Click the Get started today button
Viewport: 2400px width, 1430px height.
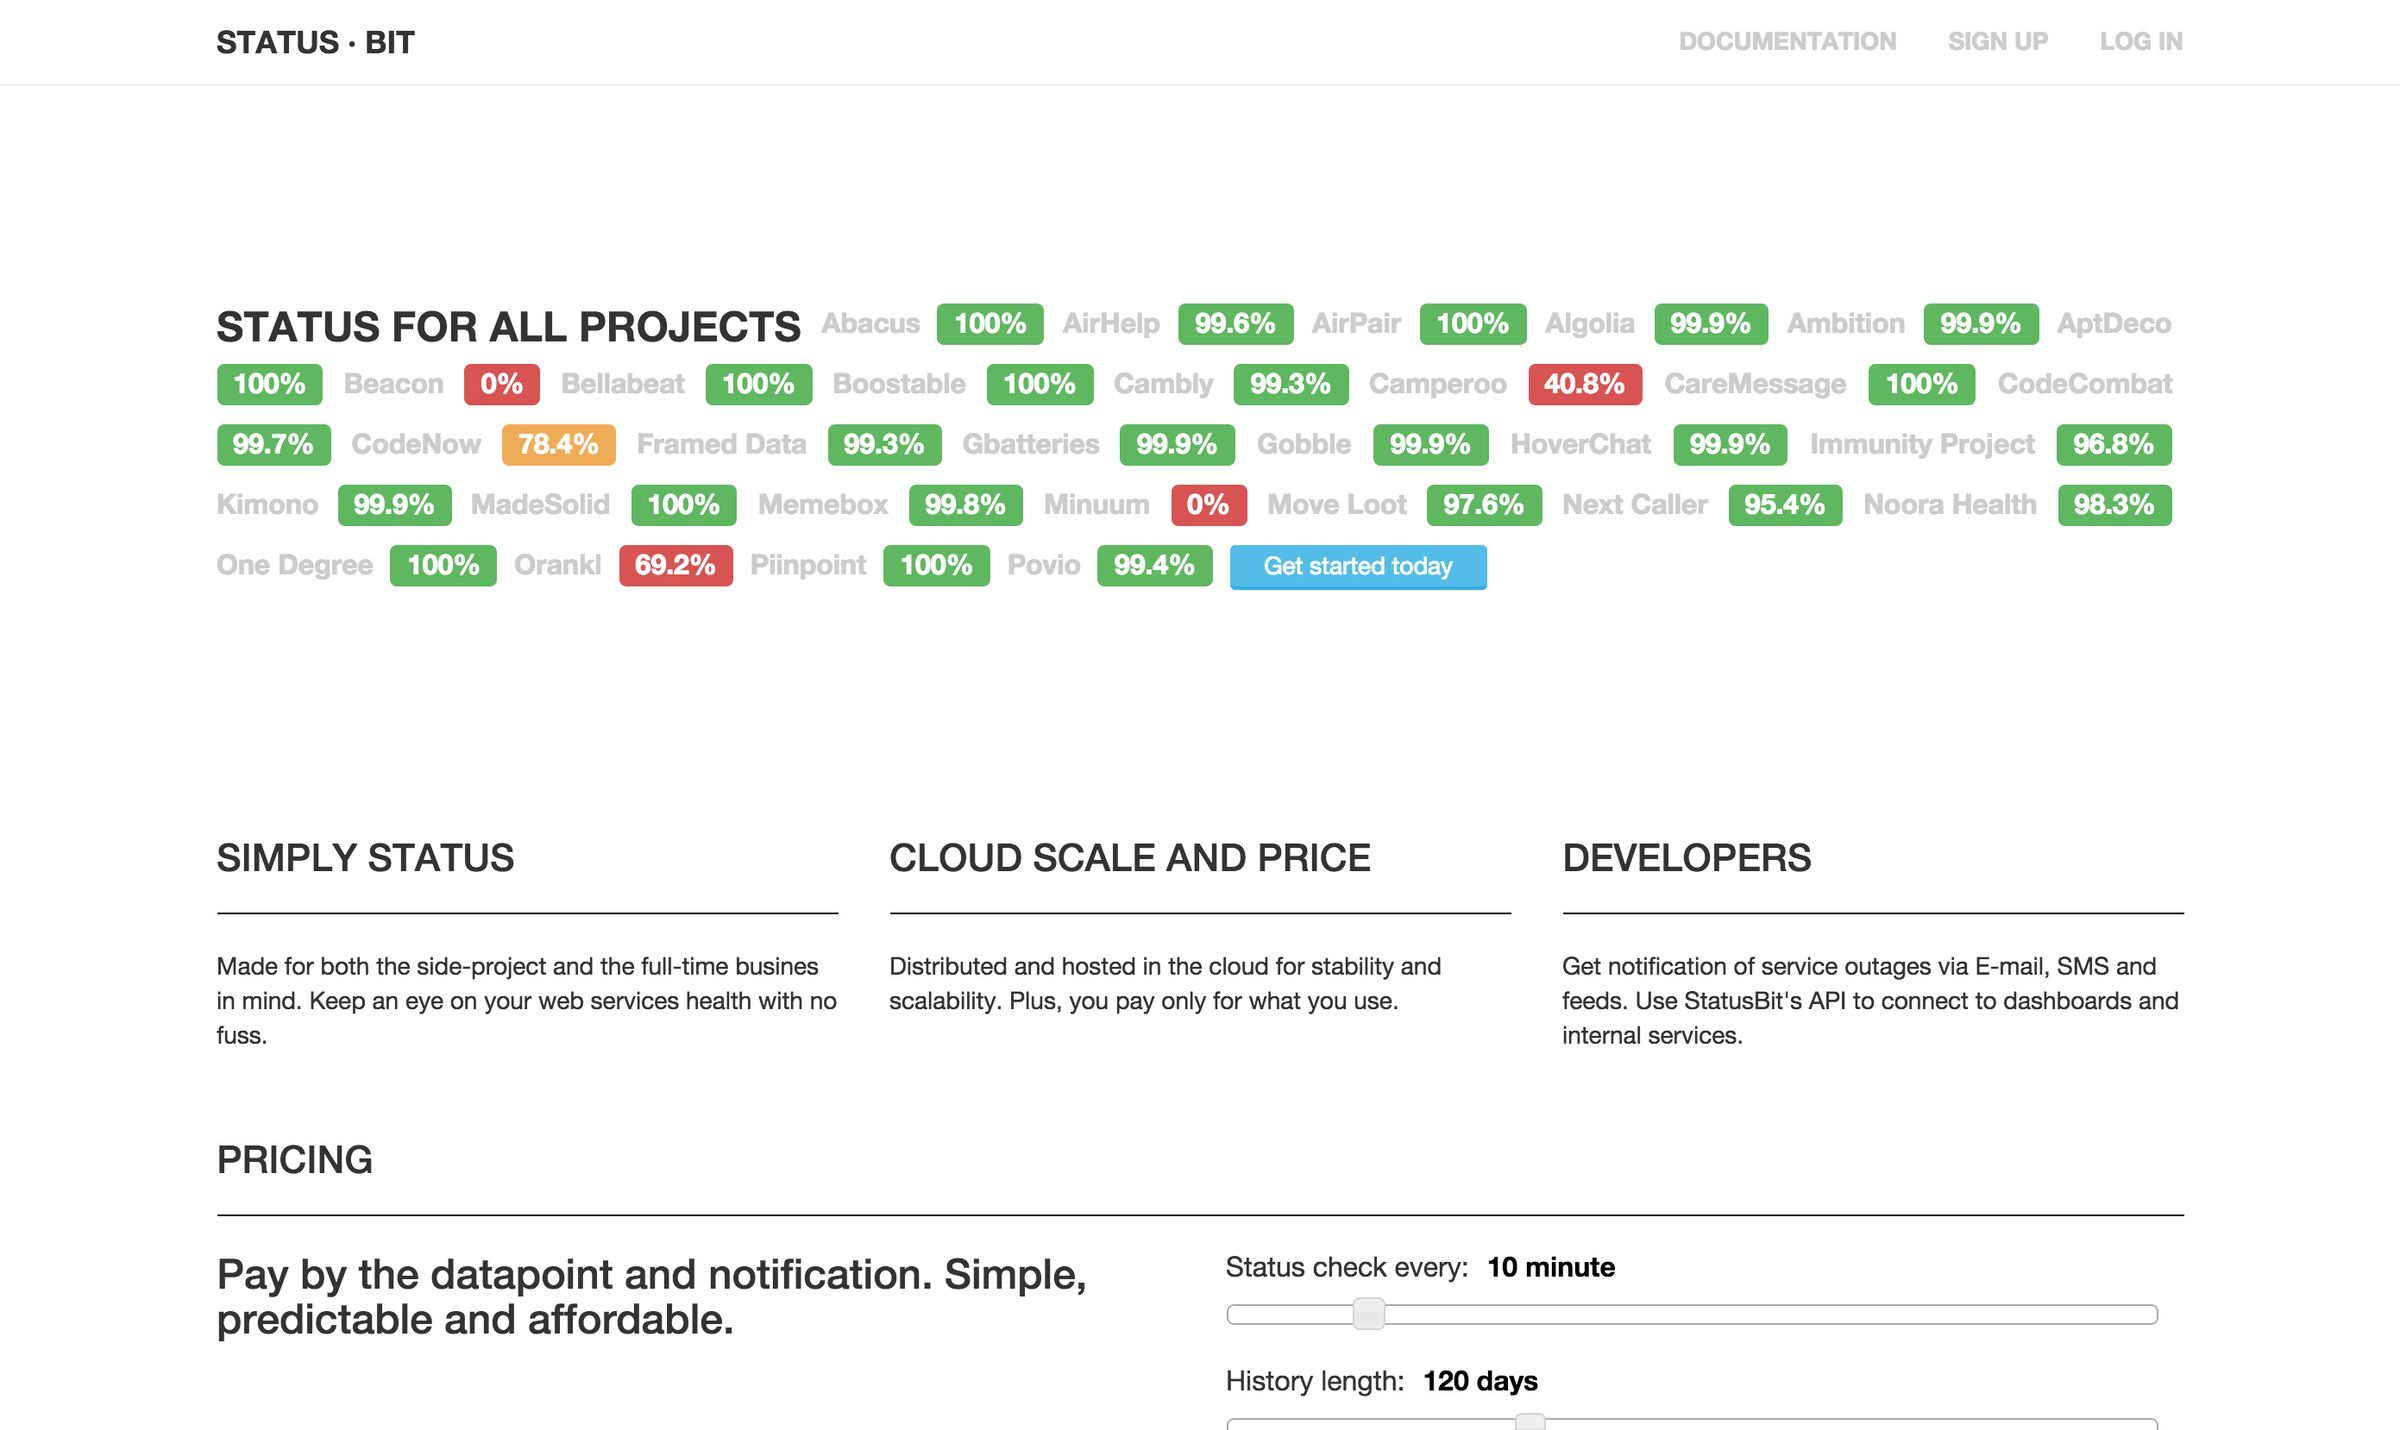point(1357,566)
